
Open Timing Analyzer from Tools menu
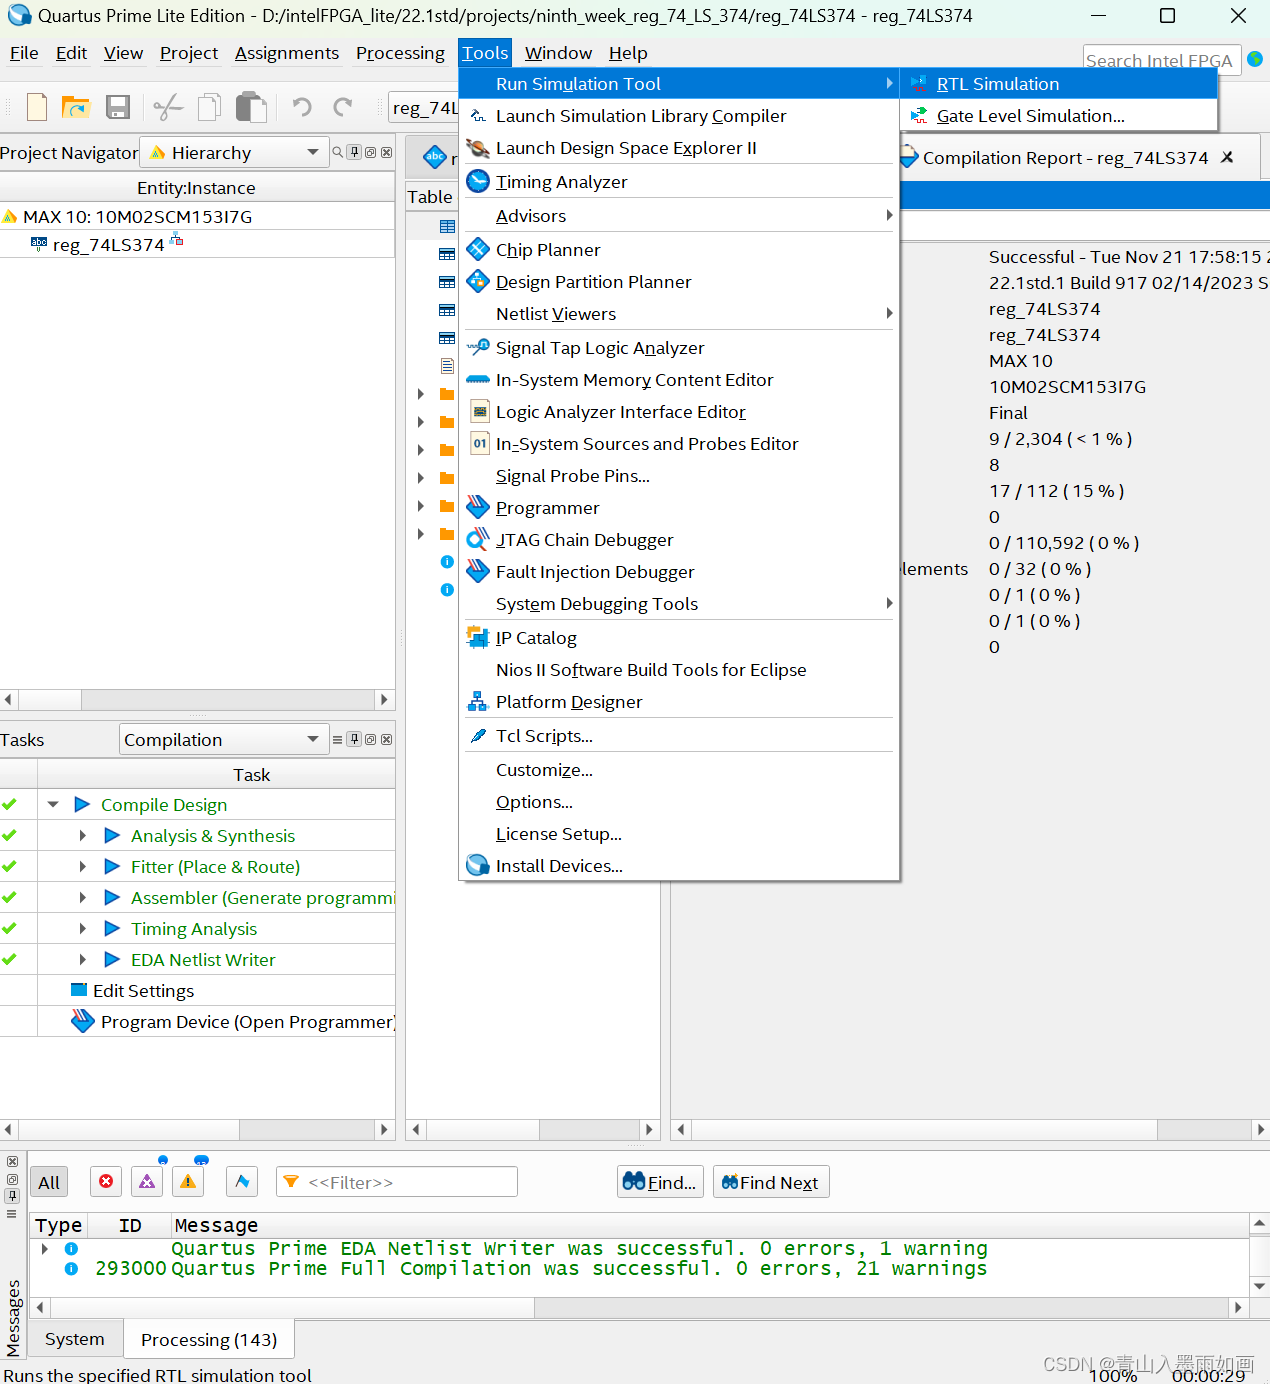(x=561, y=182)
